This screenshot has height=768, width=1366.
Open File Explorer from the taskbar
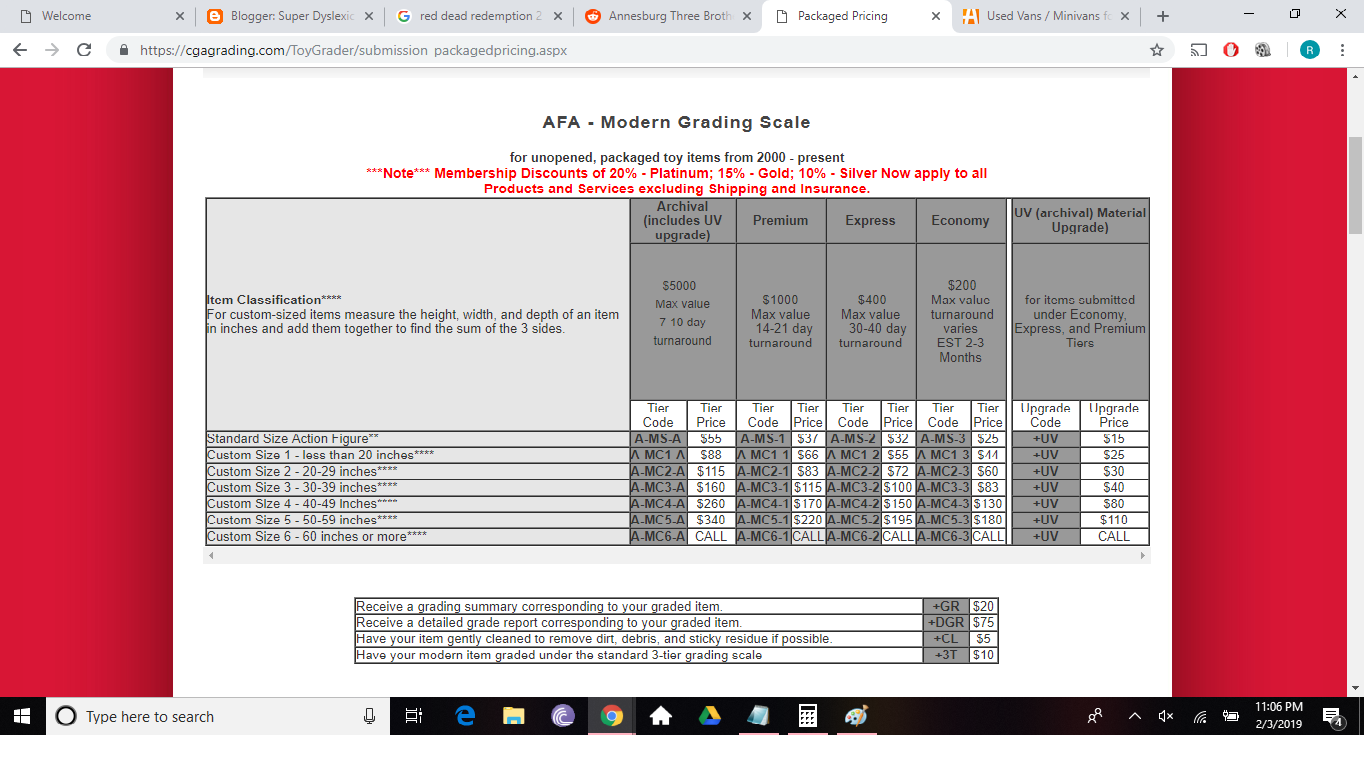pyautogui.click(x=513, y=716)
